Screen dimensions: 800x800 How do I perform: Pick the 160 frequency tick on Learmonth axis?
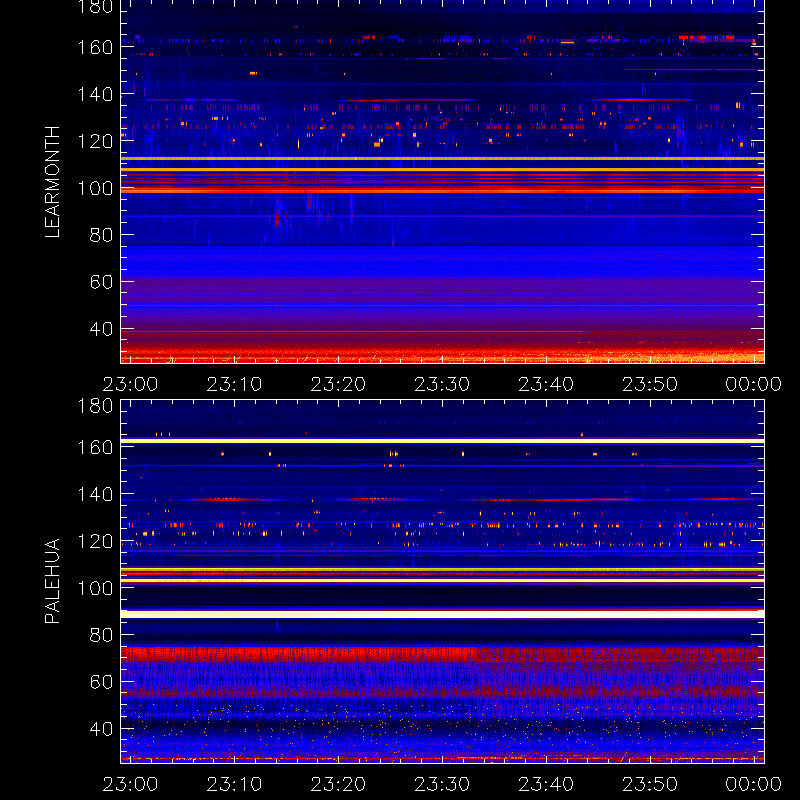(95, 47)
